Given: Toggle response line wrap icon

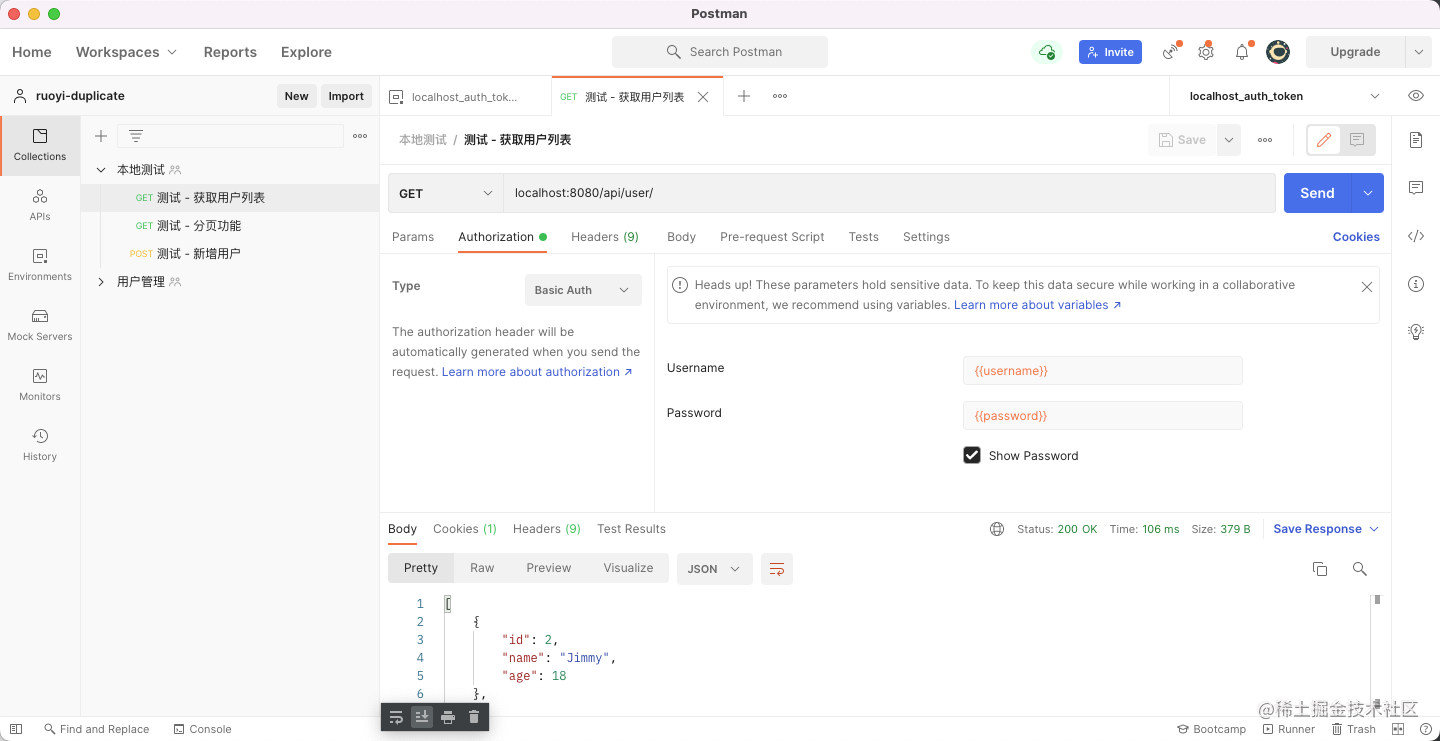Looking at the screenshot, I should tap(777, 569).
